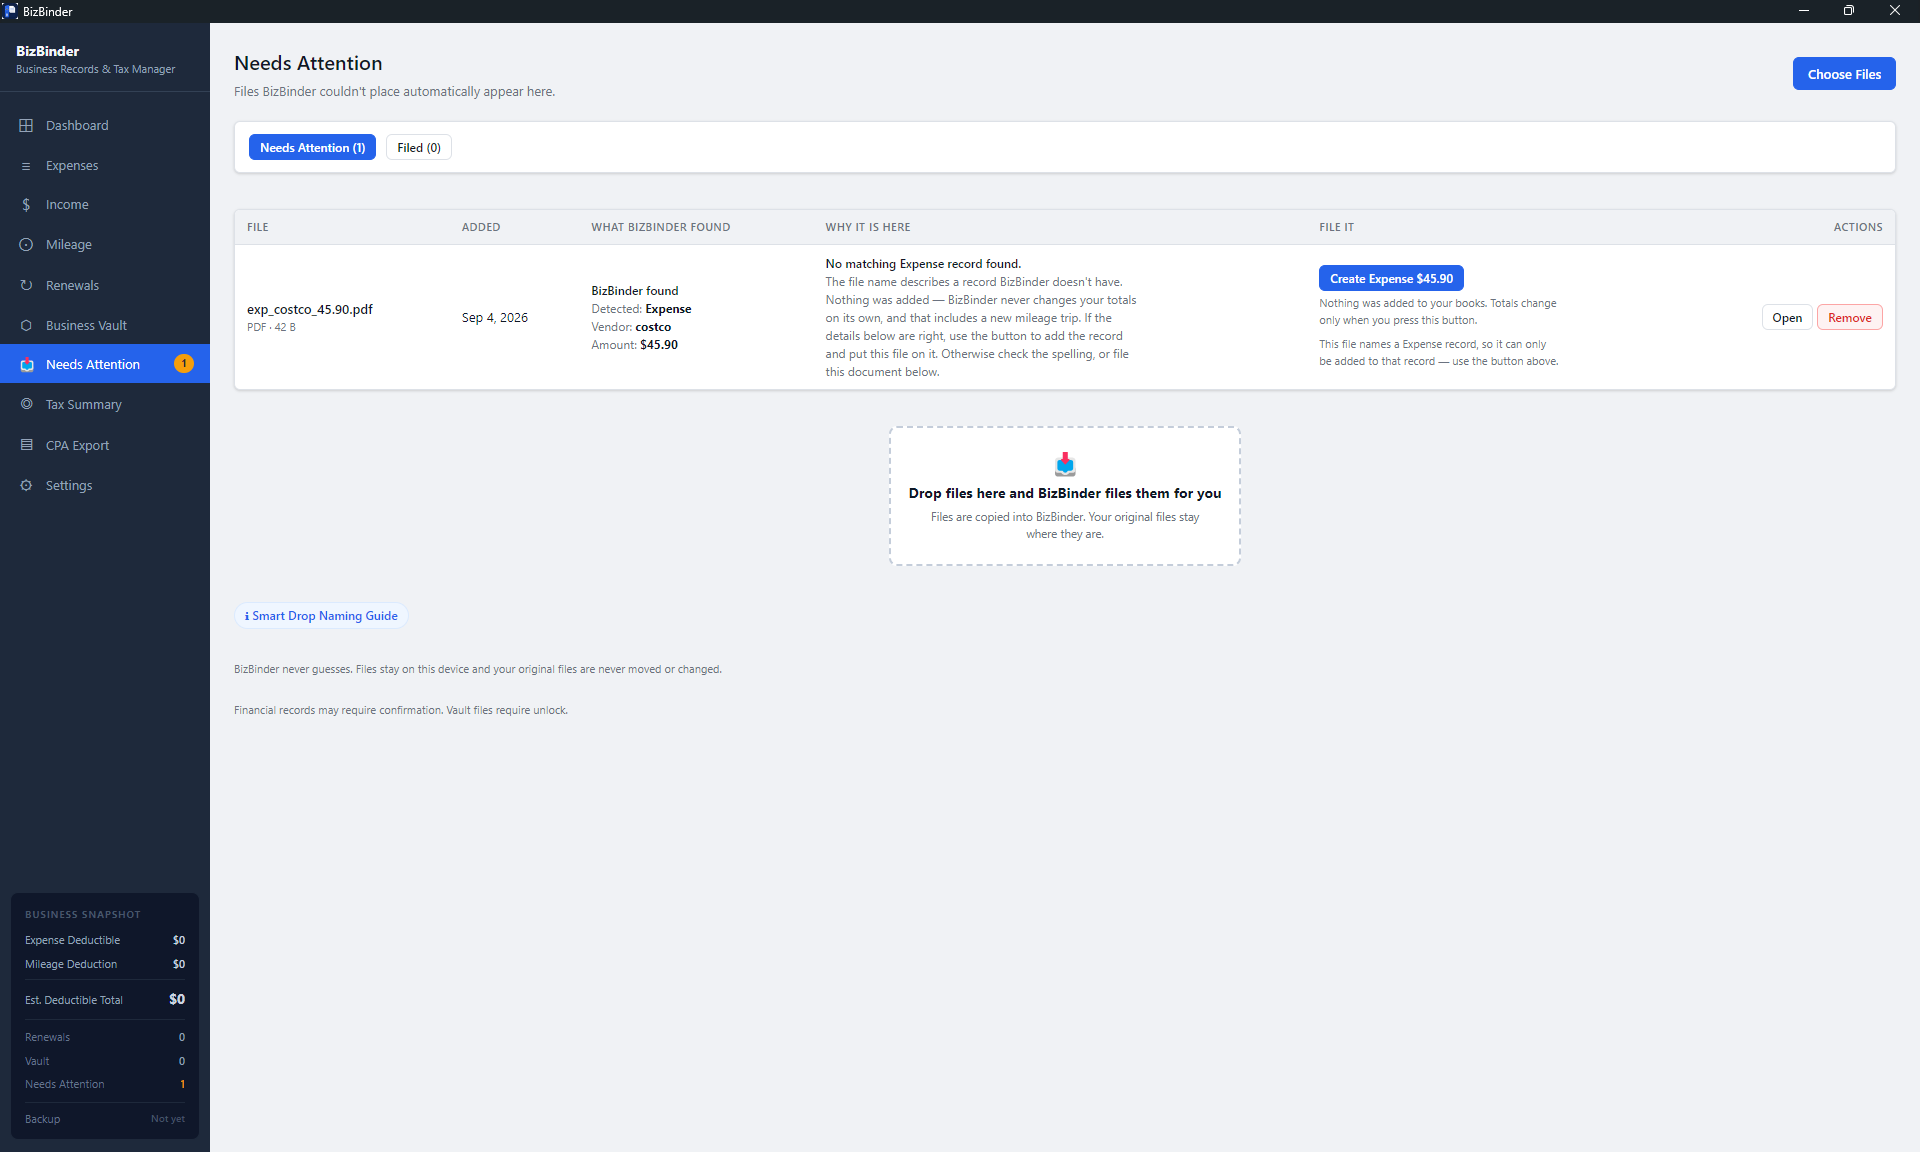
Task: Click the Business Vault icon
Action: [x=26, y=326]
